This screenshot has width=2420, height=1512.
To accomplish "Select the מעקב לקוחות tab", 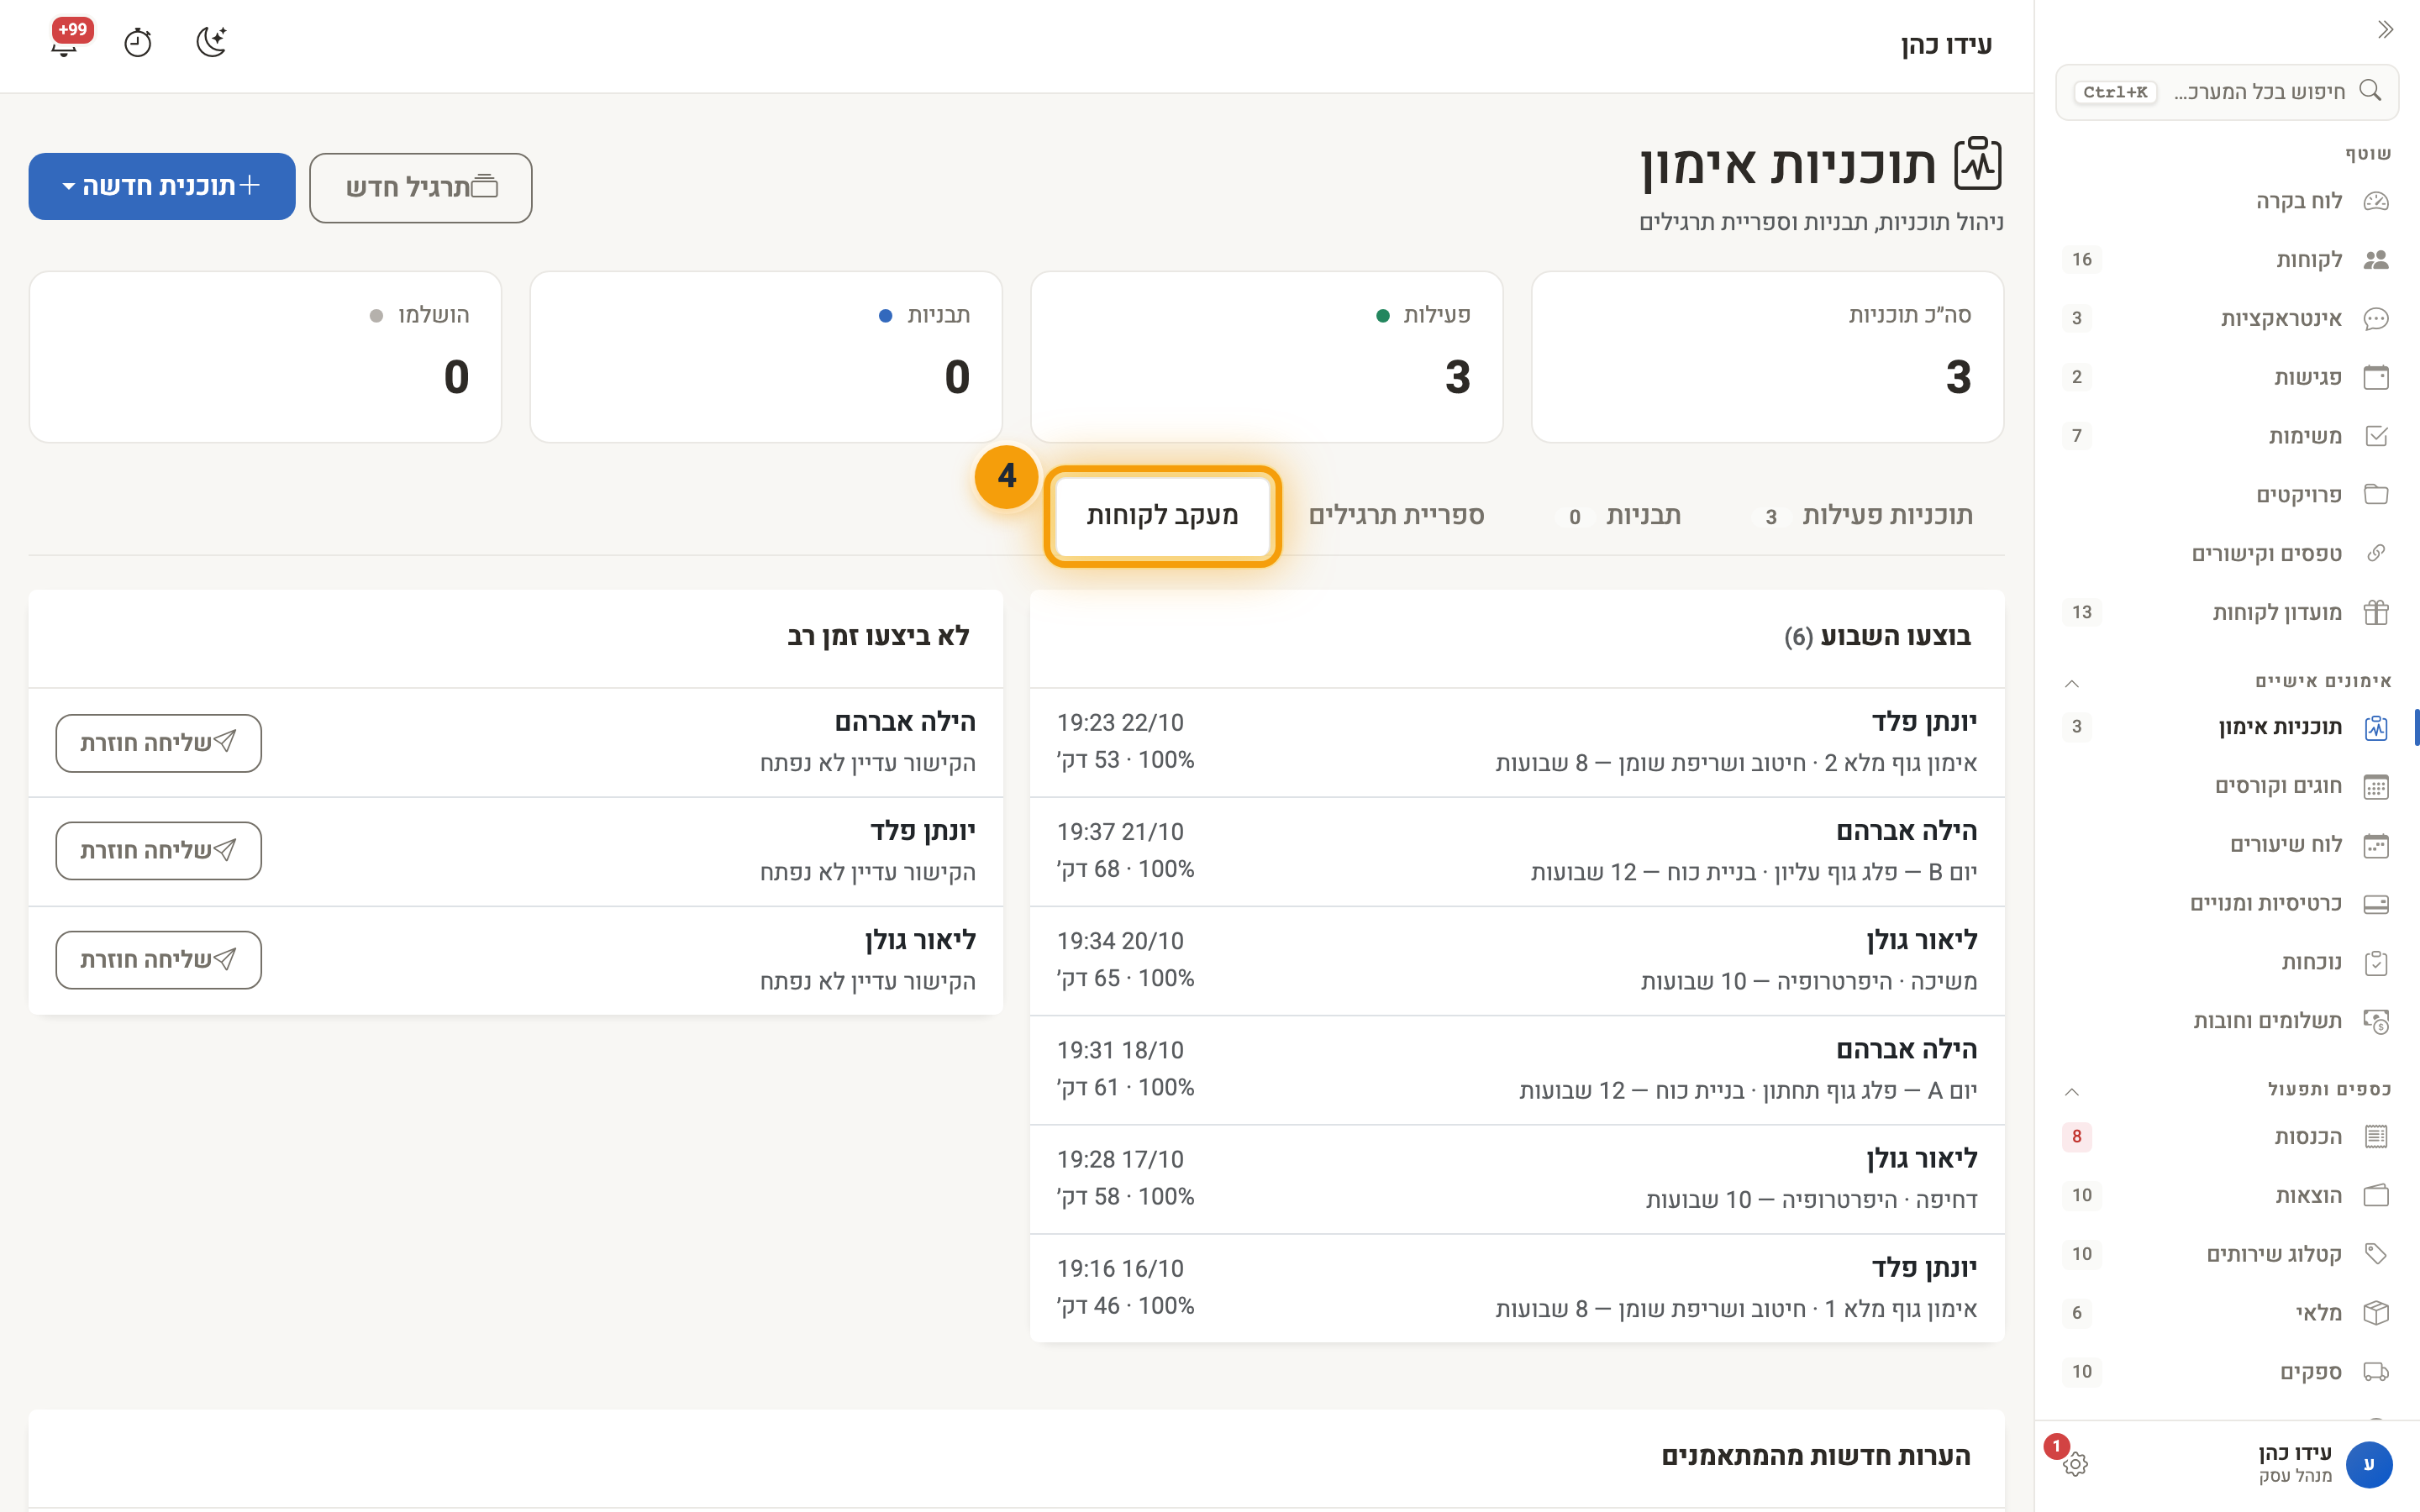I will [1162, 516].
